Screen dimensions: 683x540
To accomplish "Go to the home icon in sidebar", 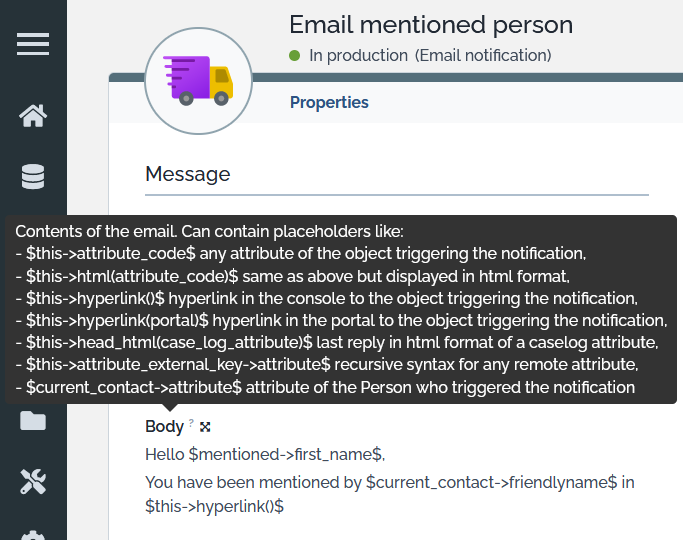I will coord(33,116).
